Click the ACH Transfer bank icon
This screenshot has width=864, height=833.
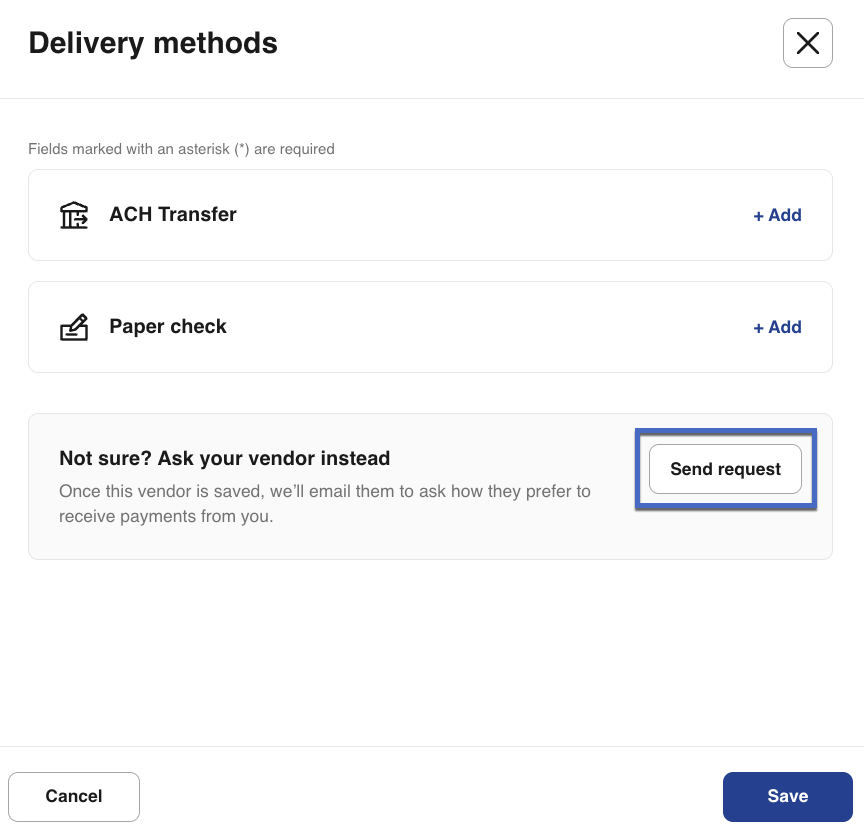tap(74, 215)
